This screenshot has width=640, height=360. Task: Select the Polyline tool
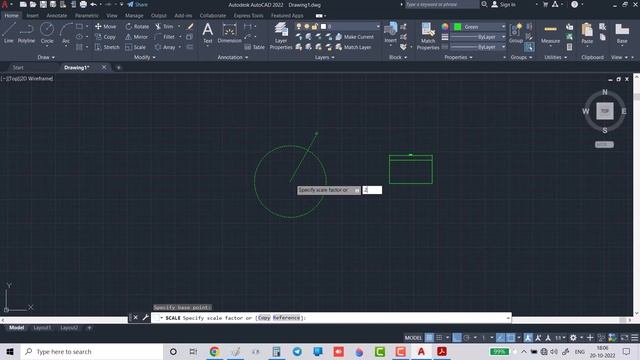(26, 33)
